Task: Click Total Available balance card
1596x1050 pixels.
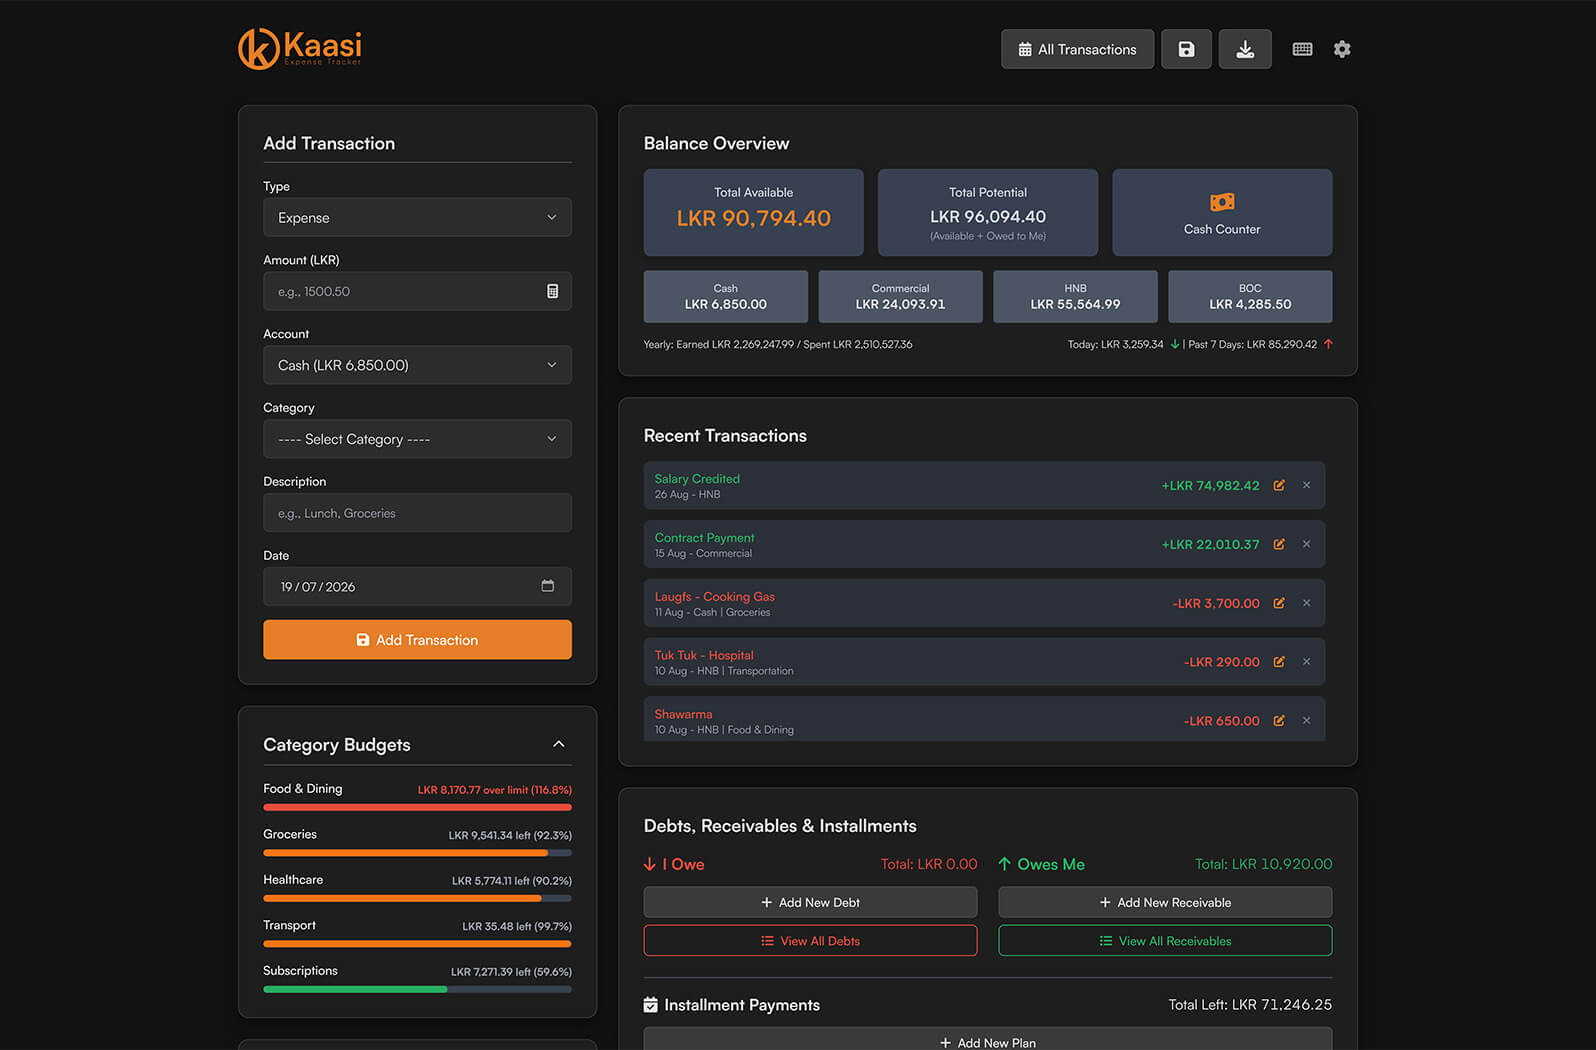Action: click(753, 212)
